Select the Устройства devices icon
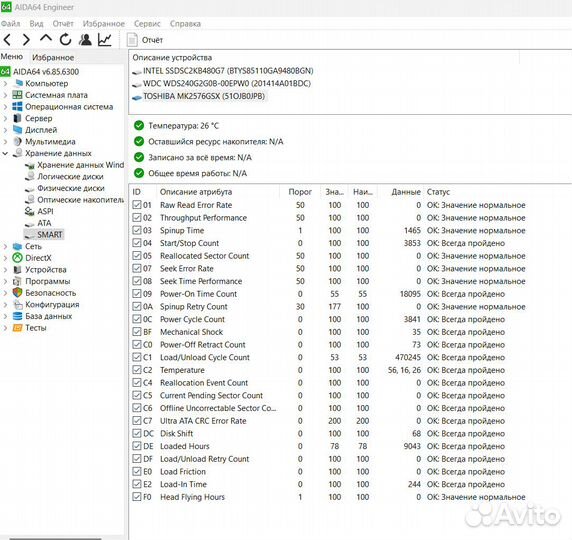 (x=17, y=270)
